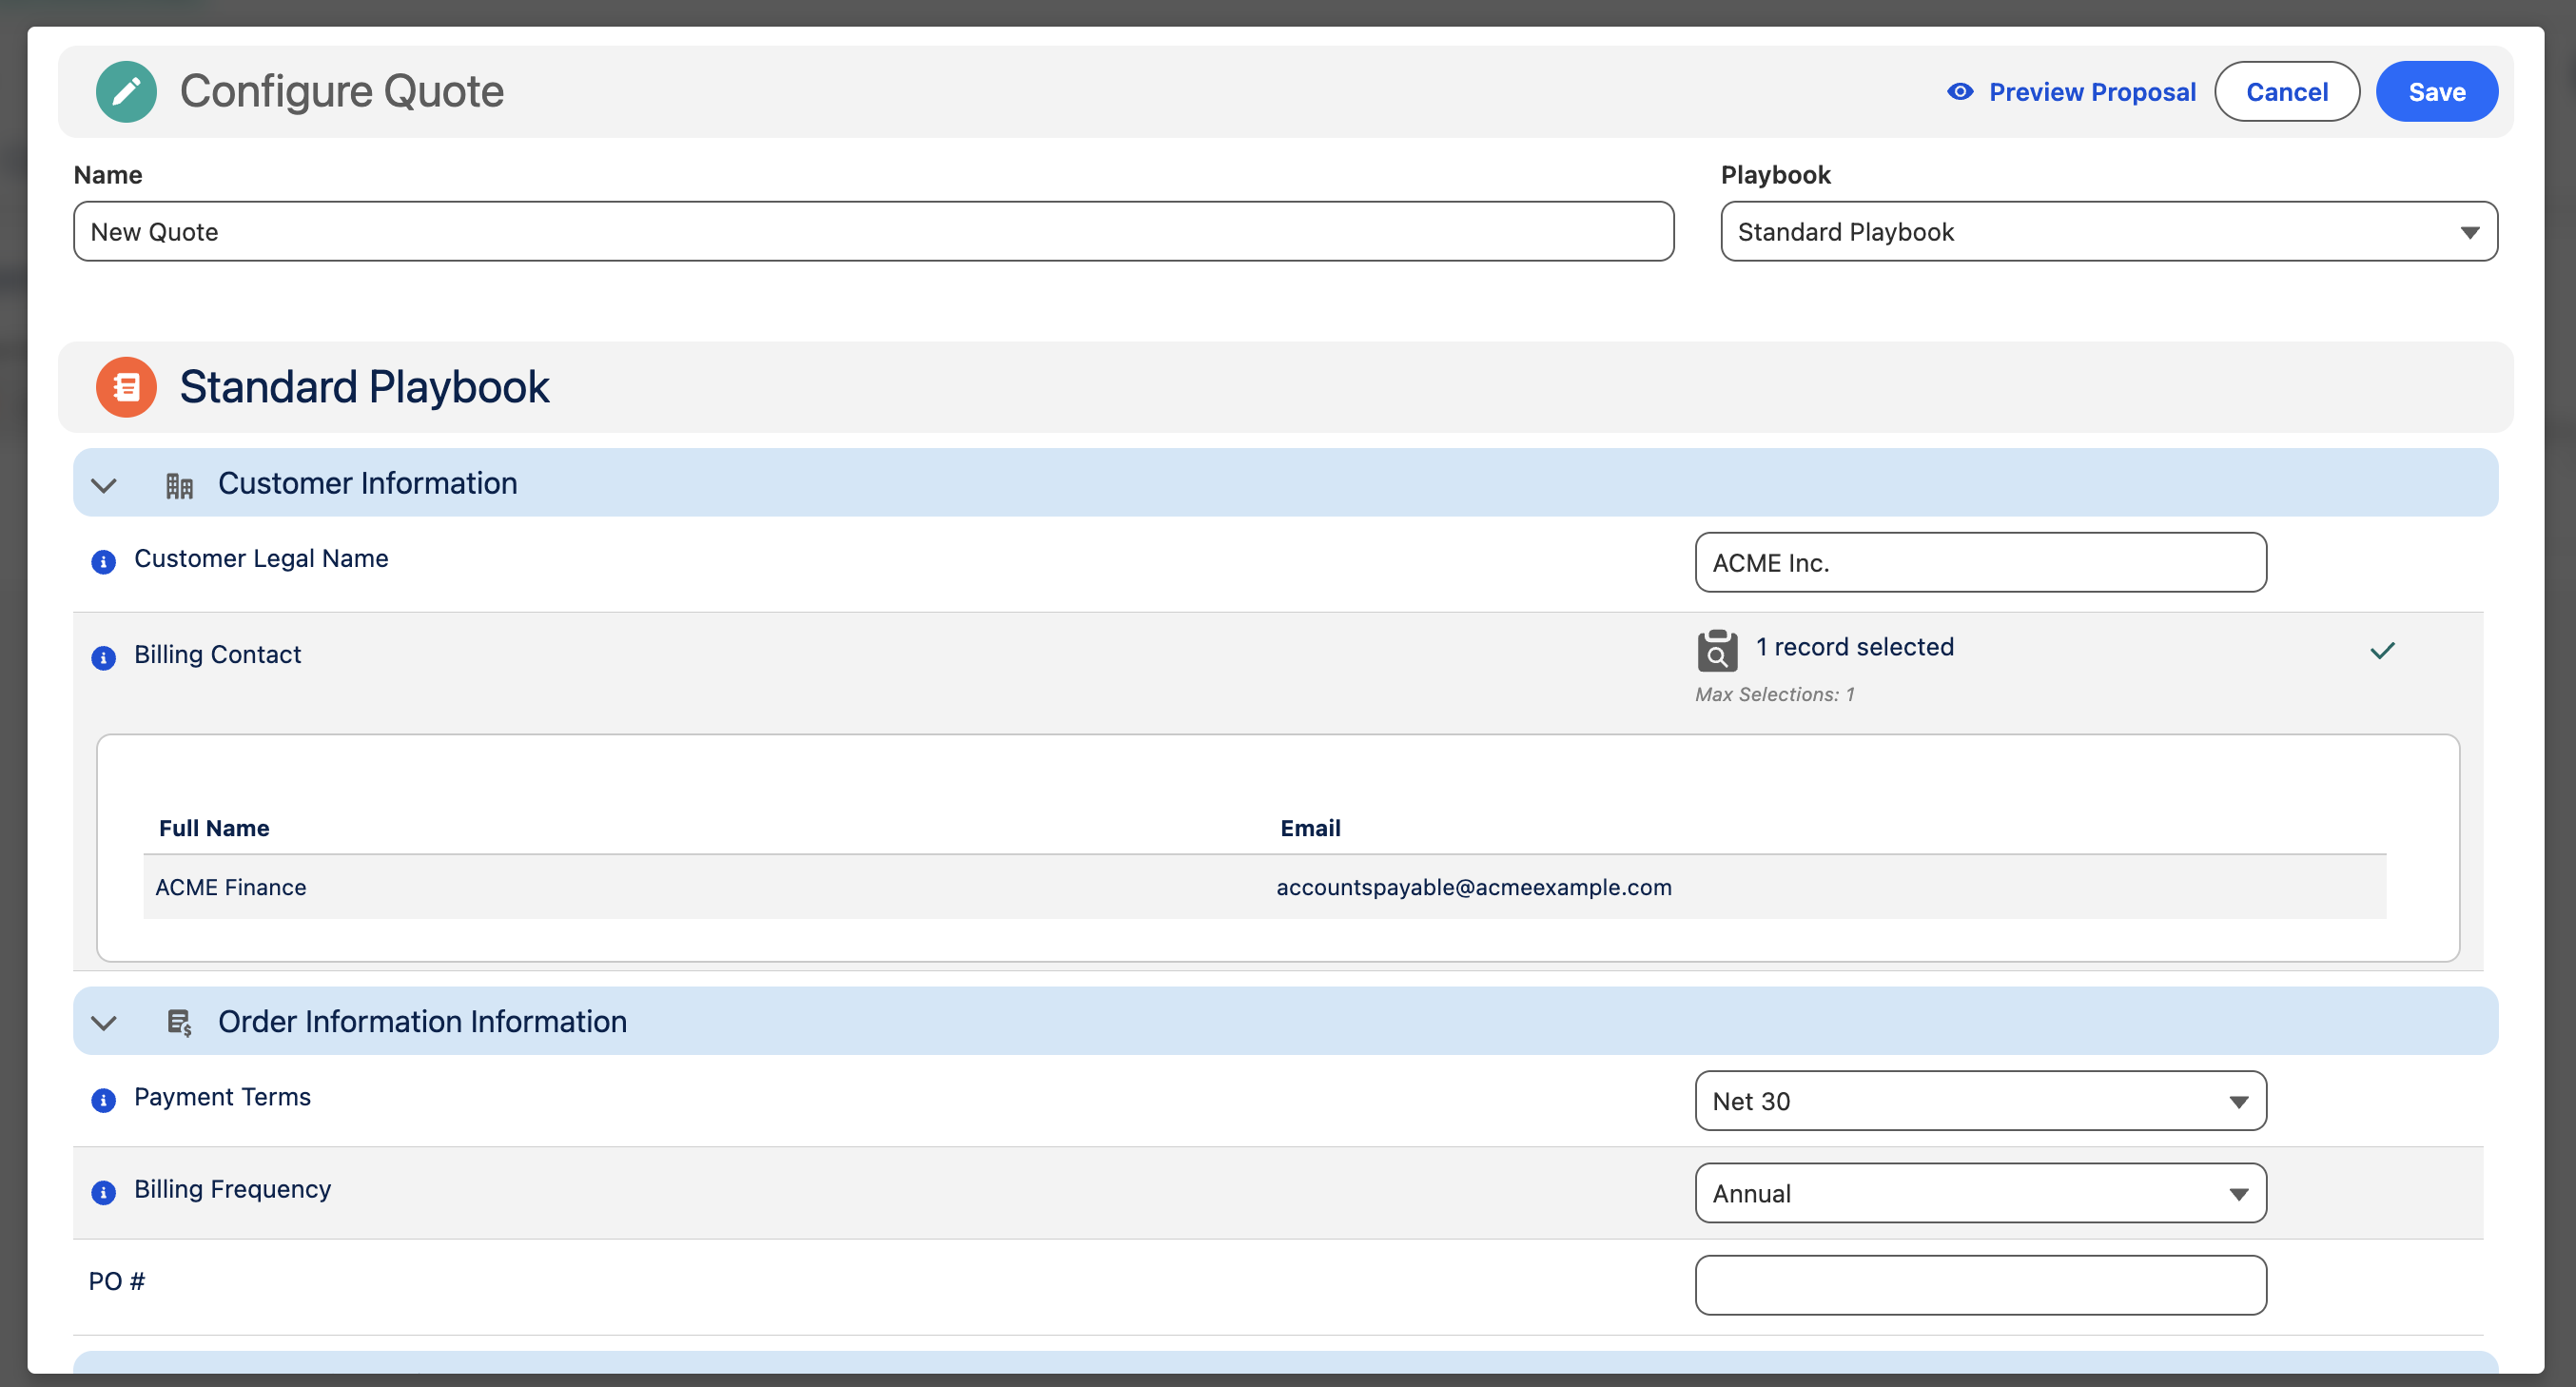Click the checkmark next to 1 record selected
Viewport: 2576px width, 1387px height.
coord(2382,651)
